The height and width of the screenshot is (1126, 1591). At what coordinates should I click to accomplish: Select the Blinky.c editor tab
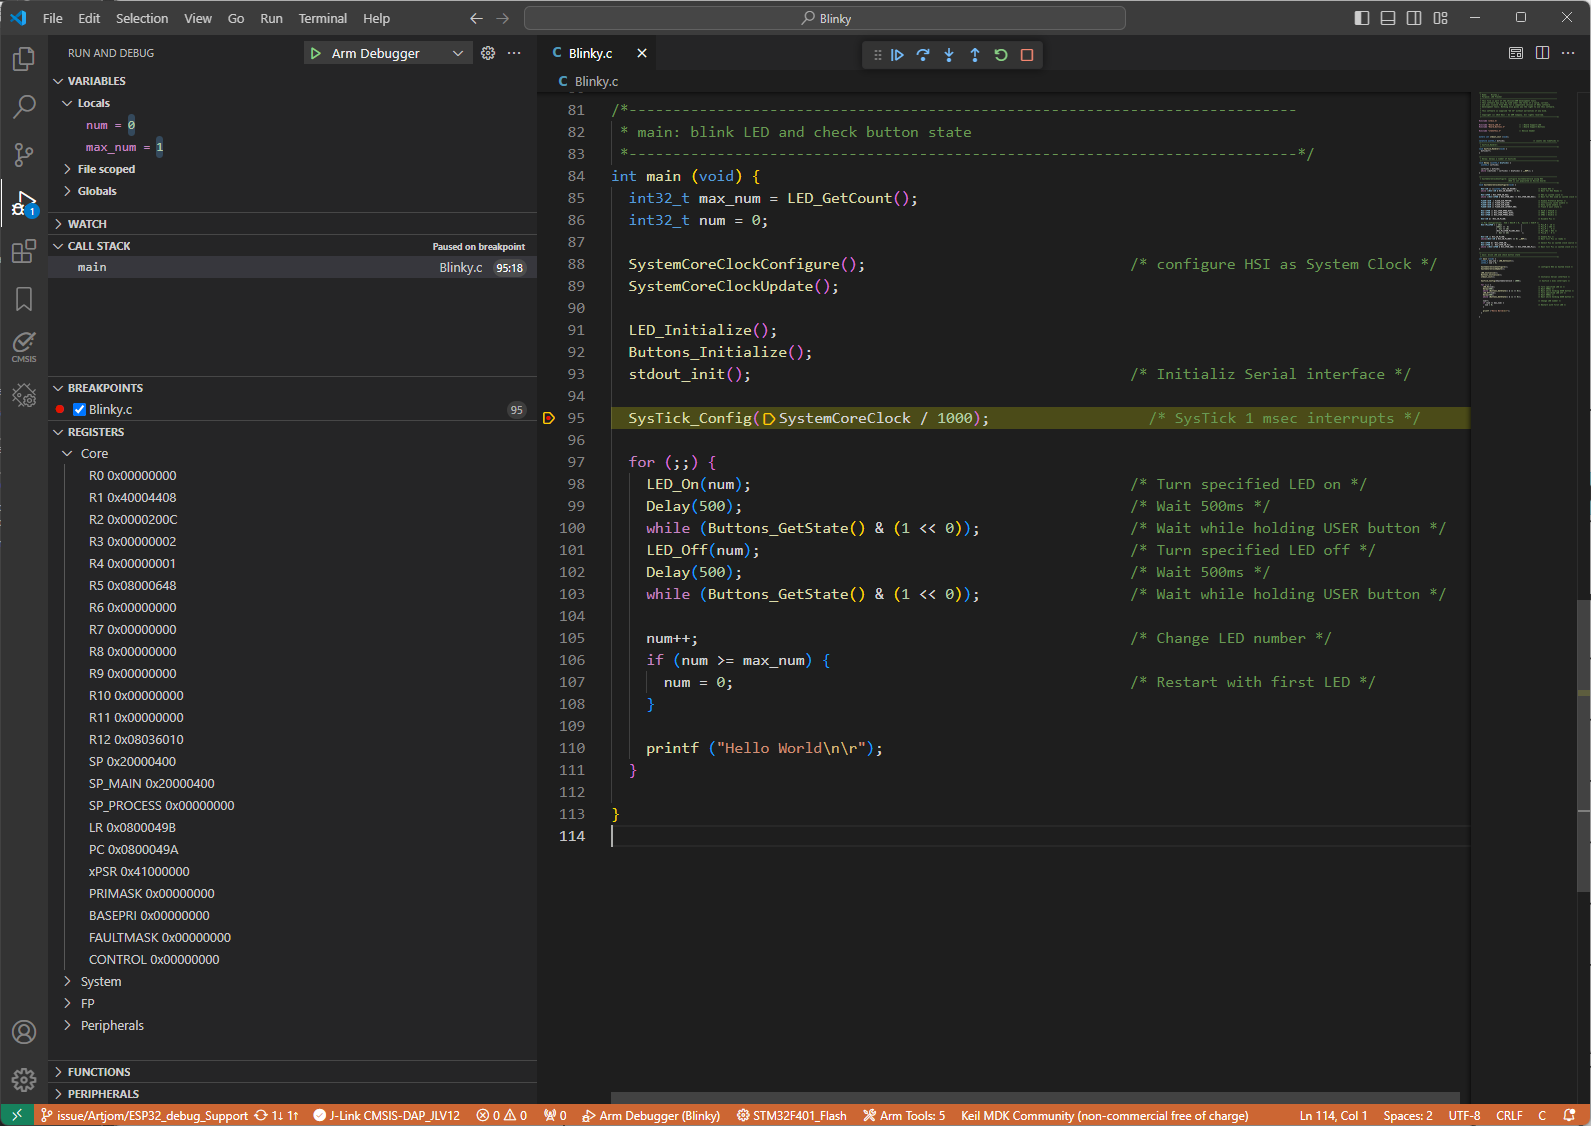(590, 53)
